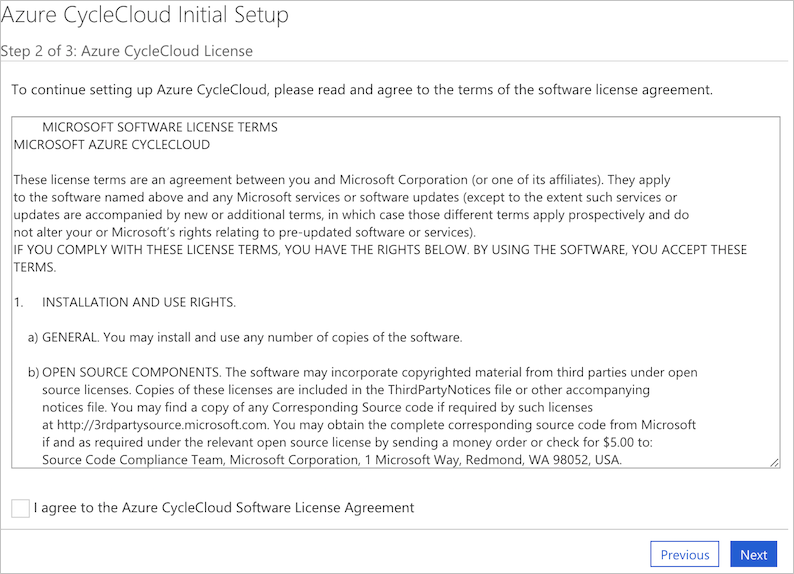Click the 'MICROSOFT AZURE CYCLECLOUD' line
794x574 pixels.
pyautogui.click(x=112, y=145)
